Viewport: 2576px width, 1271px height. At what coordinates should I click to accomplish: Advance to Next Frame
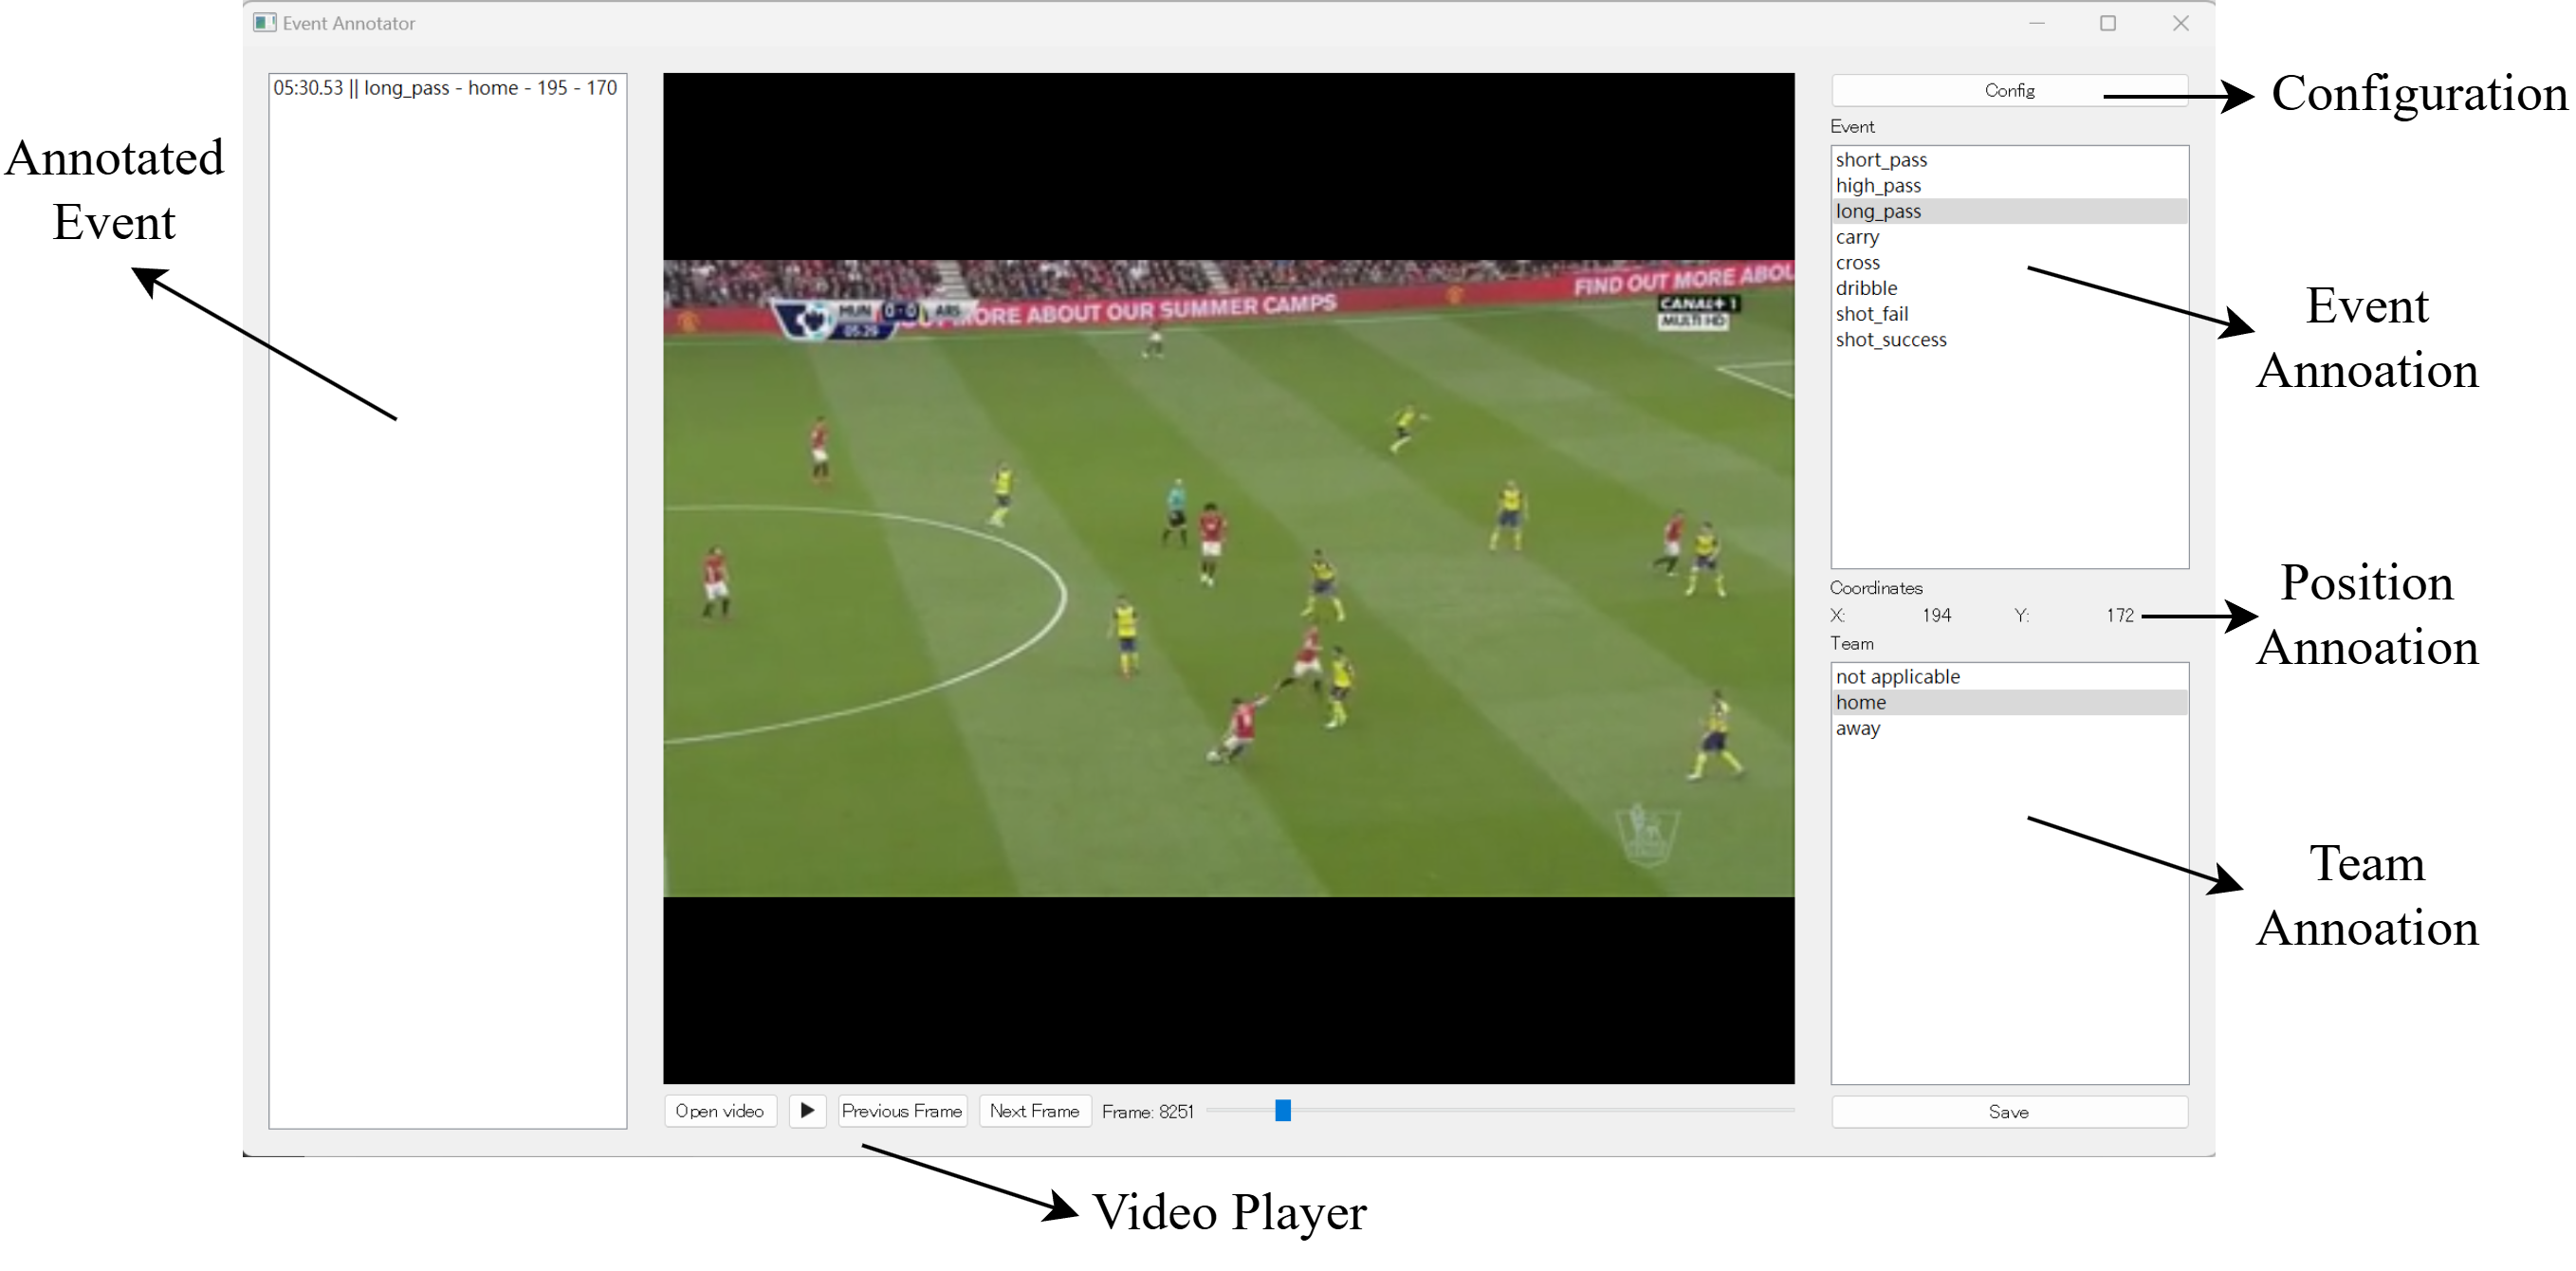1033,1111
